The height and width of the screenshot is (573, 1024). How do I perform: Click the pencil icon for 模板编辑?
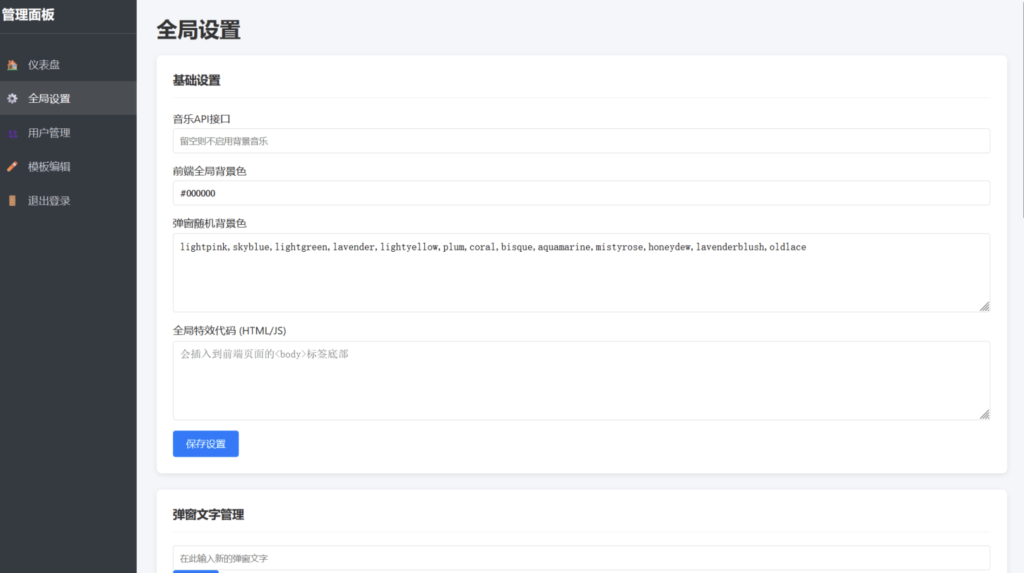click(12, 167)
